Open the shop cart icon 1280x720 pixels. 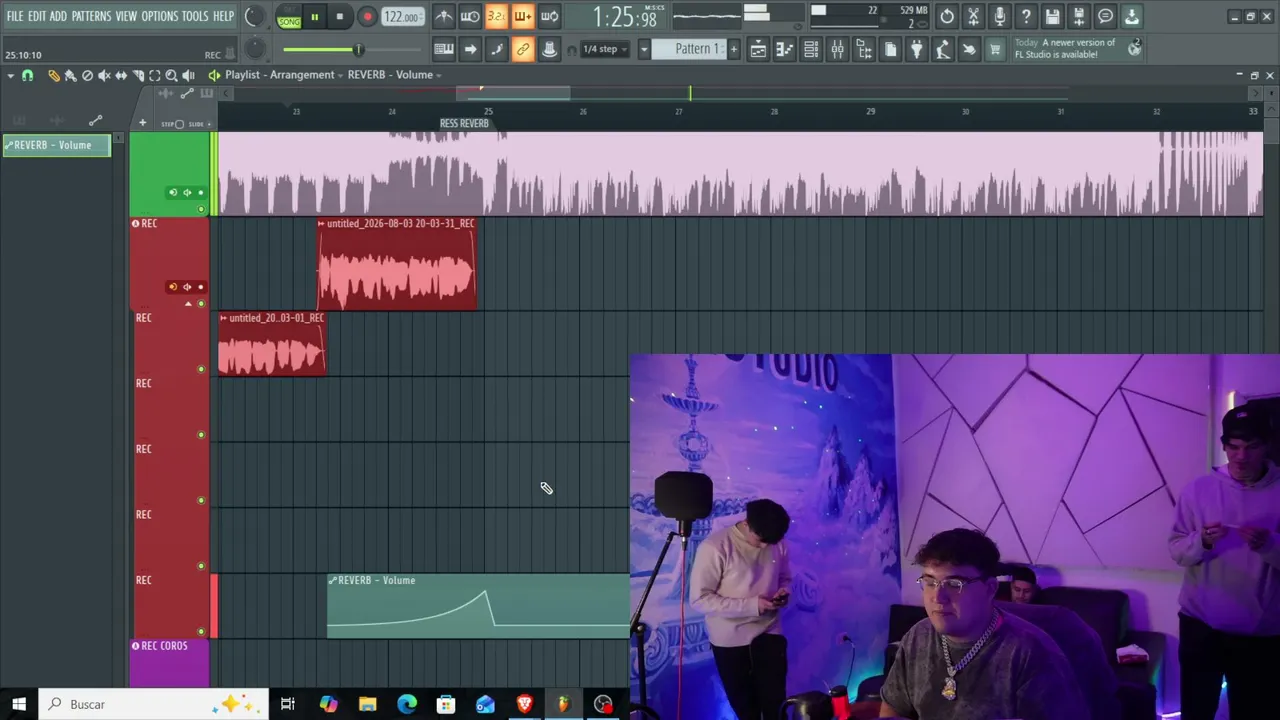tap(995, 49)
